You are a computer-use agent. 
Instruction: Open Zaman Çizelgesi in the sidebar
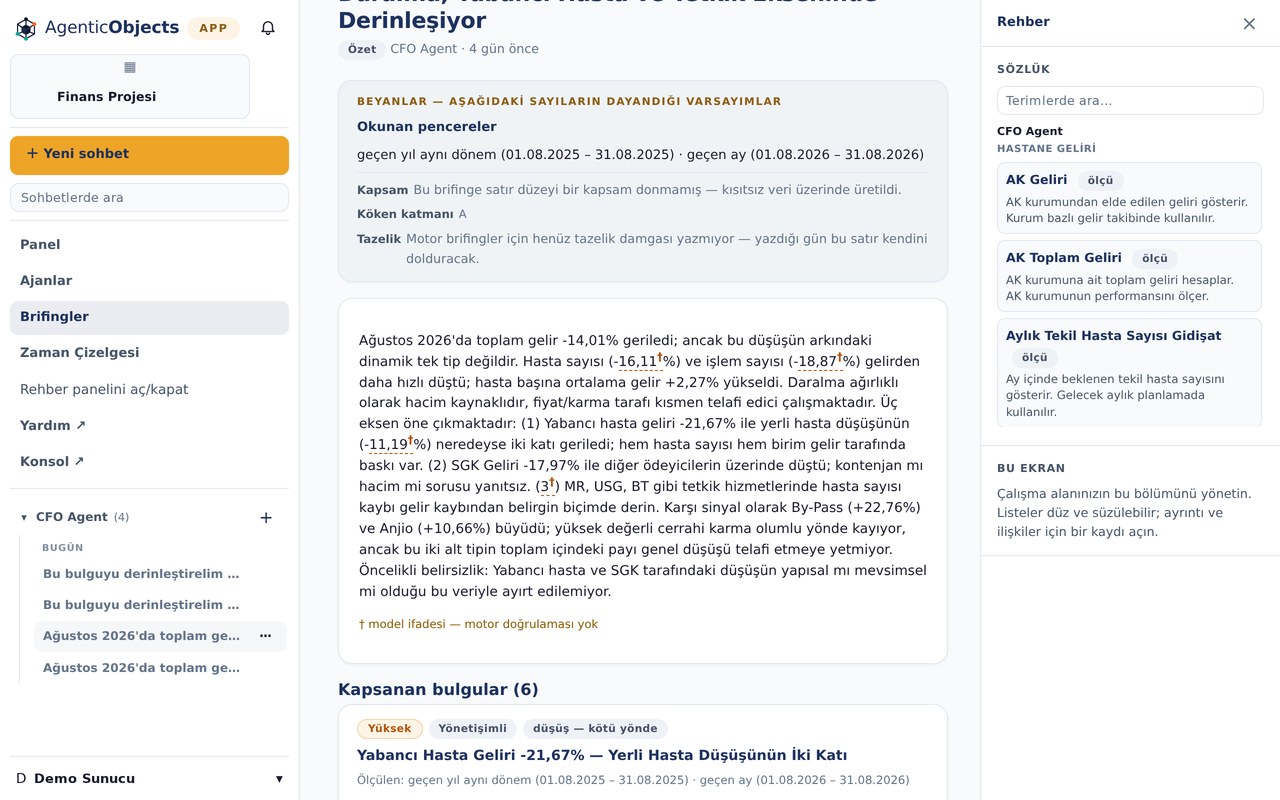[149, 353]
